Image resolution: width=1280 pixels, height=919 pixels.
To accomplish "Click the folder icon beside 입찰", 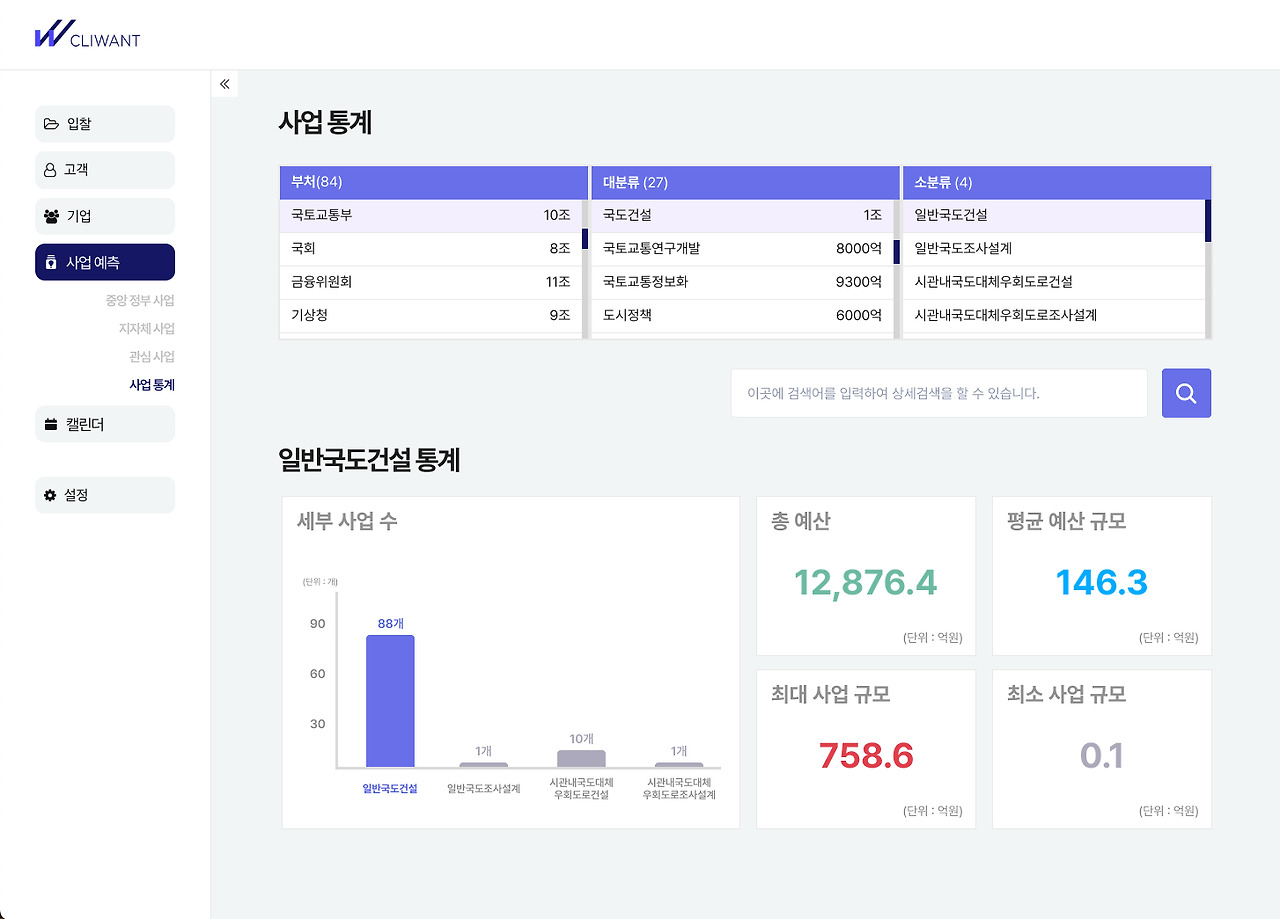I will (51, 124).
